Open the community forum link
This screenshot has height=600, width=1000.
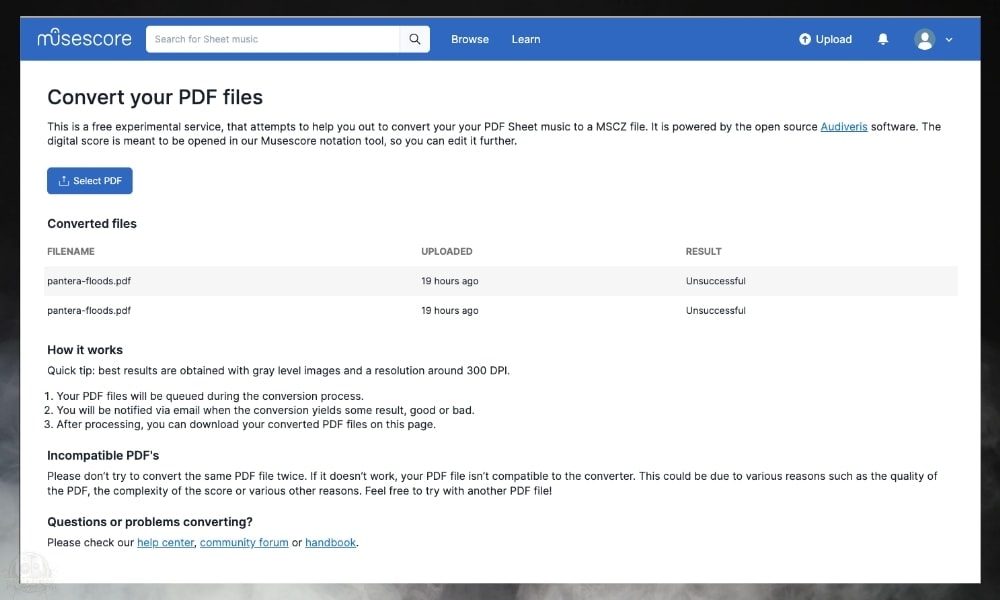coord(244,542)
